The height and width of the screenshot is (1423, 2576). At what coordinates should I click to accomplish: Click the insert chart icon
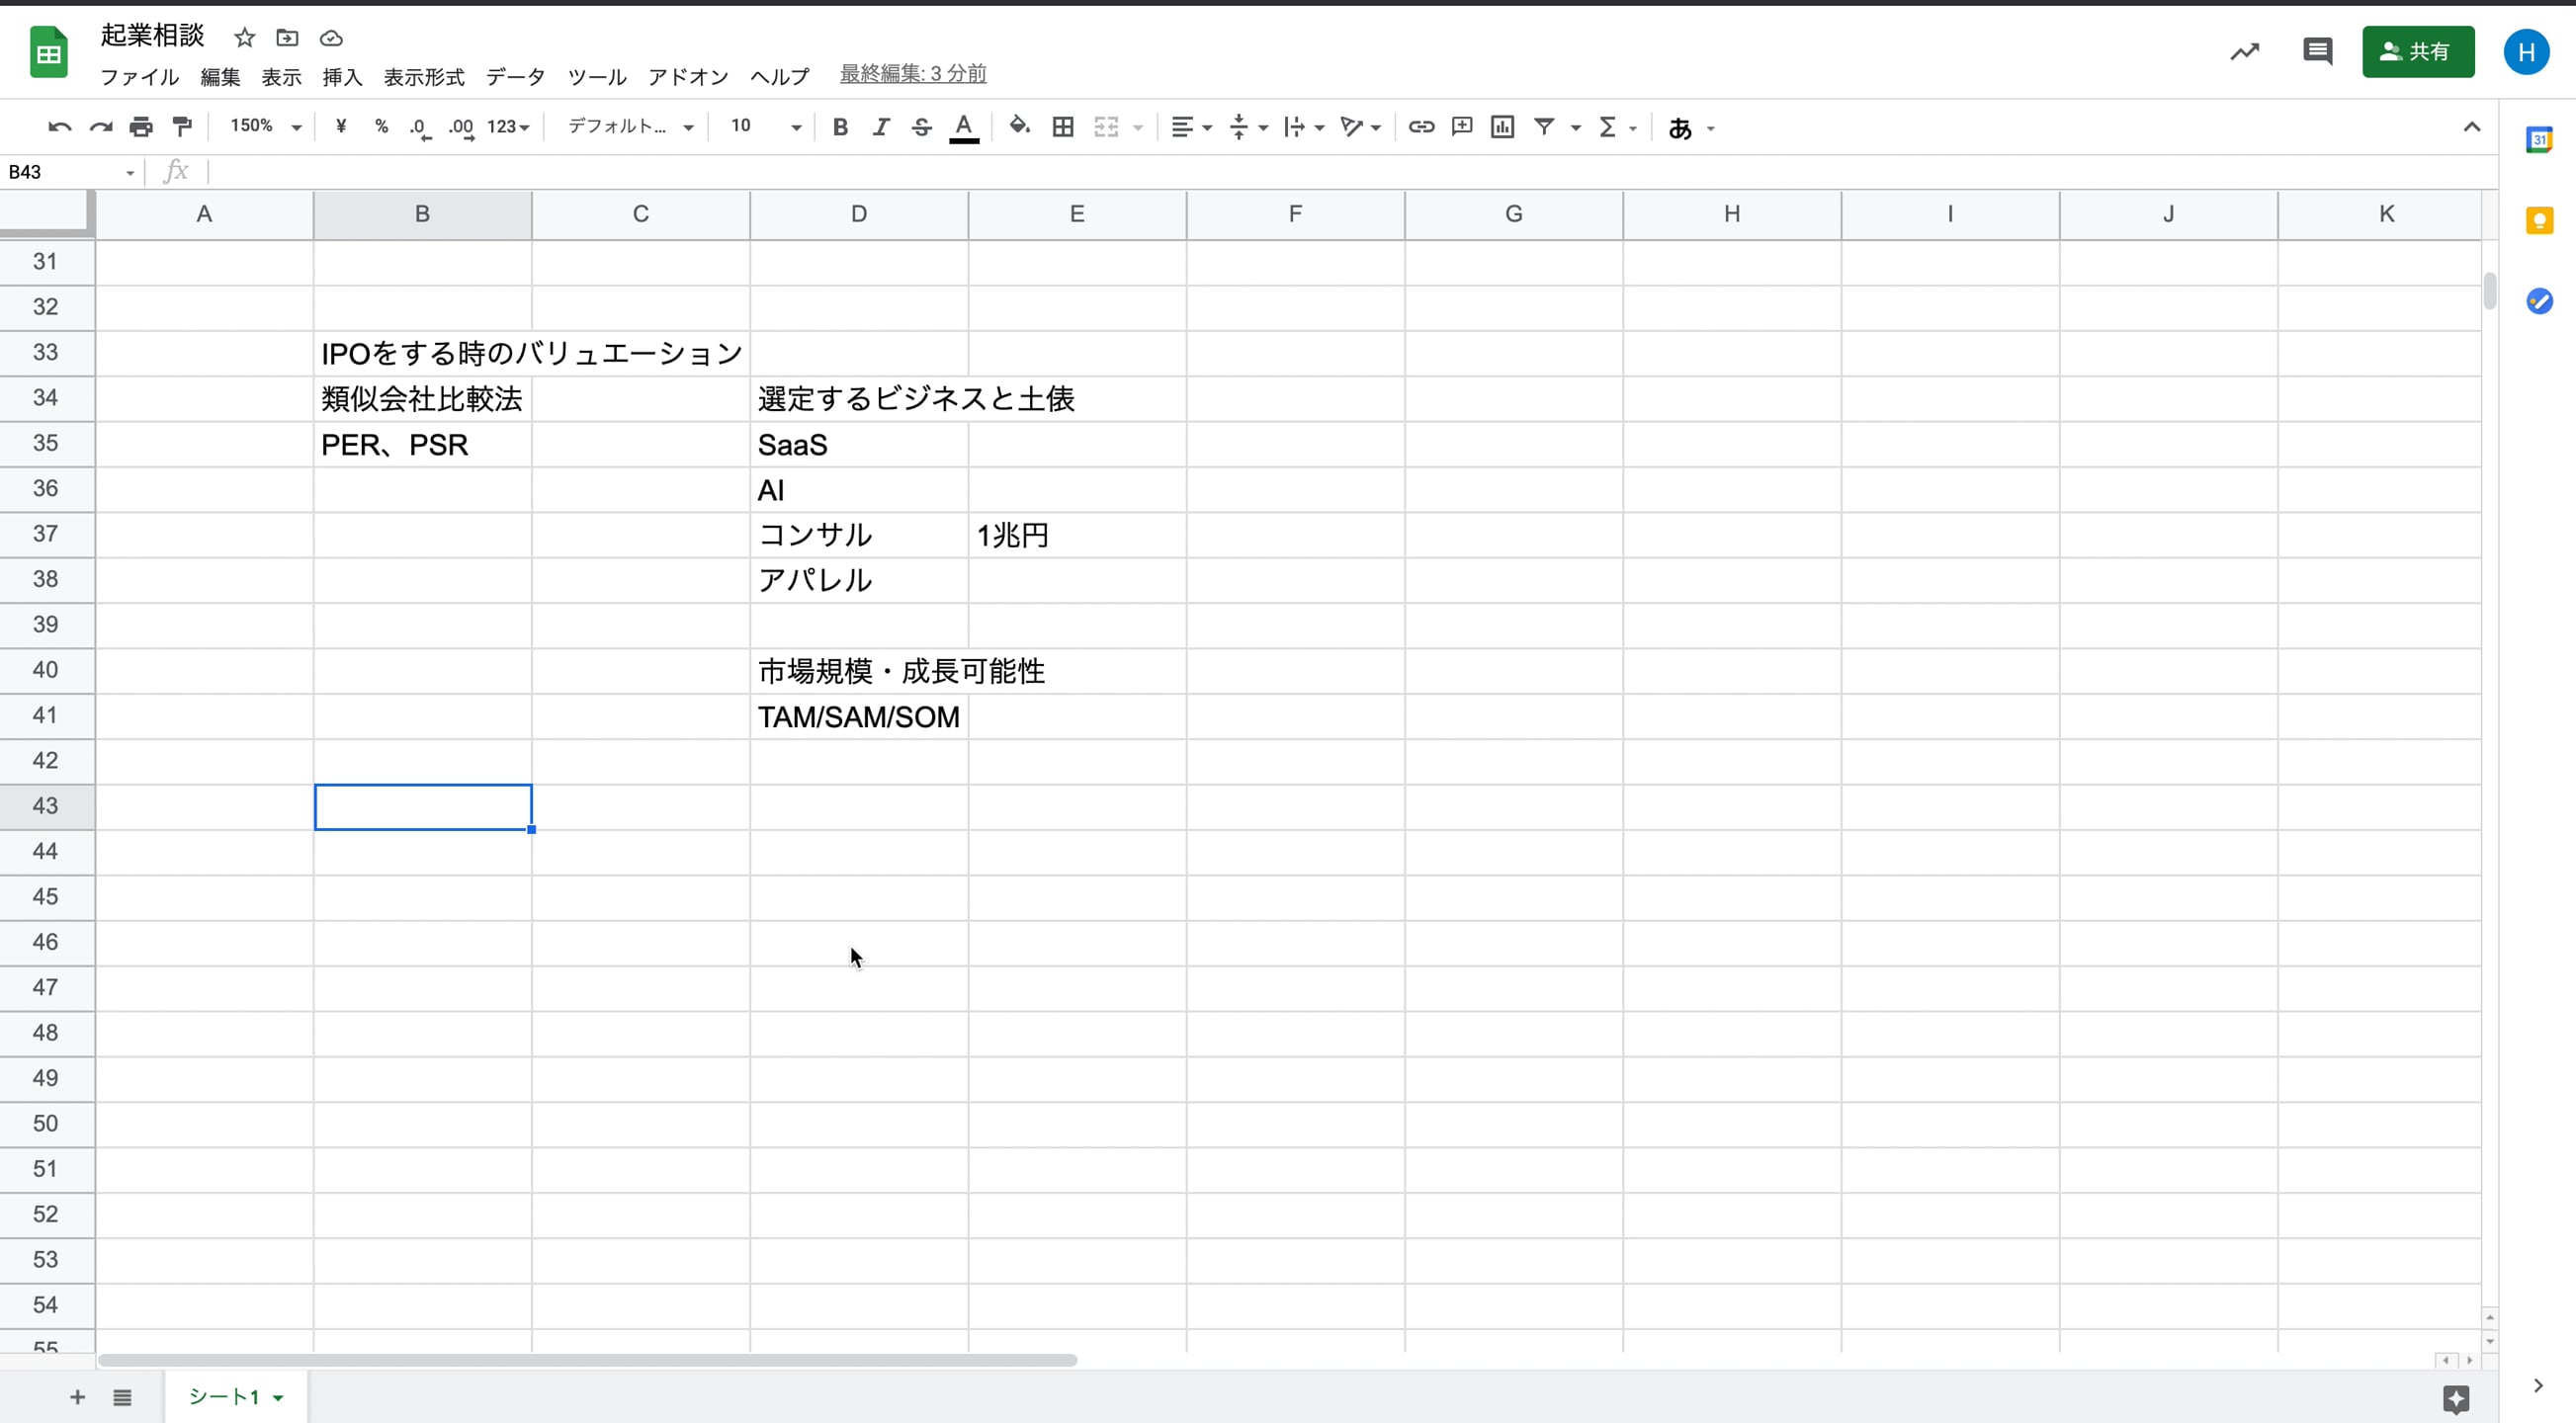point(1502,127)
